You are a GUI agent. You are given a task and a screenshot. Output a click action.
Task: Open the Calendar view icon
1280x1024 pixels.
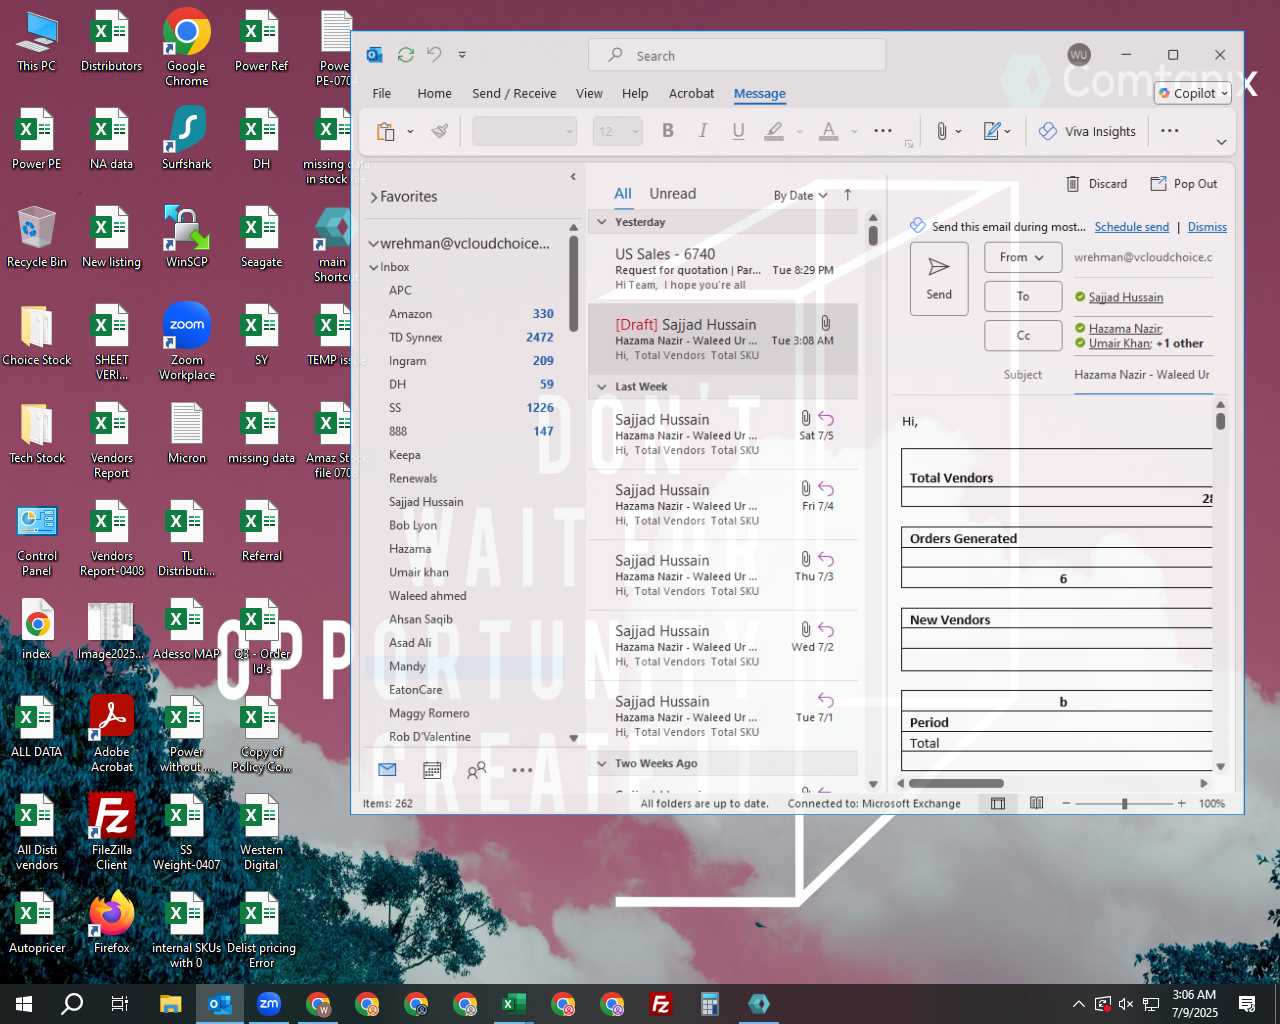(432, 770)
